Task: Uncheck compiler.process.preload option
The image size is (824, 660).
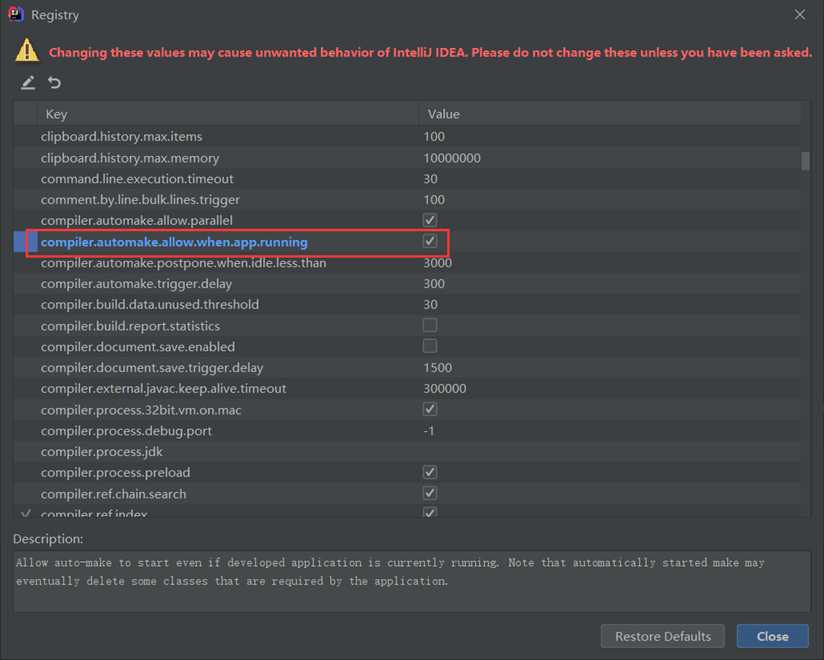Action: coord(430,472)
